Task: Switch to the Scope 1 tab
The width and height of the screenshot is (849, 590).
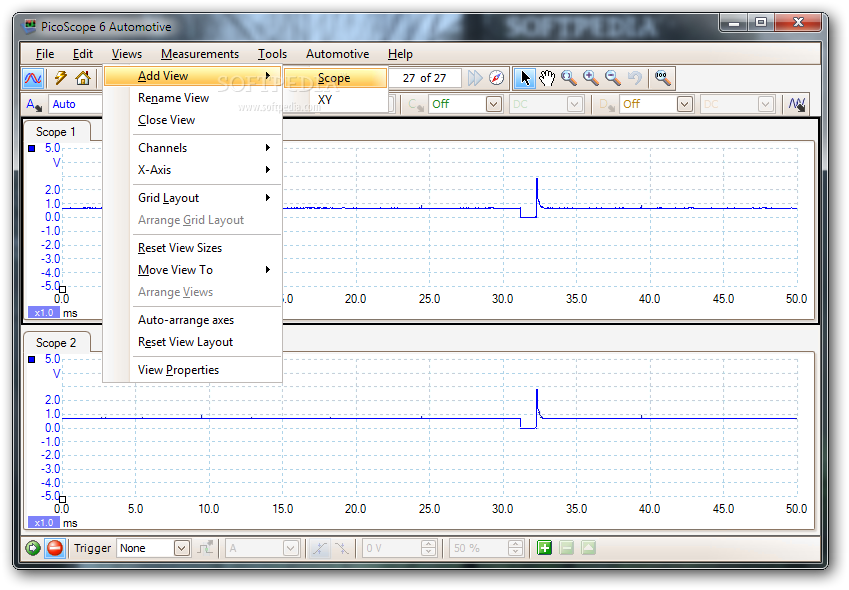Action: [x=56, y=132]
